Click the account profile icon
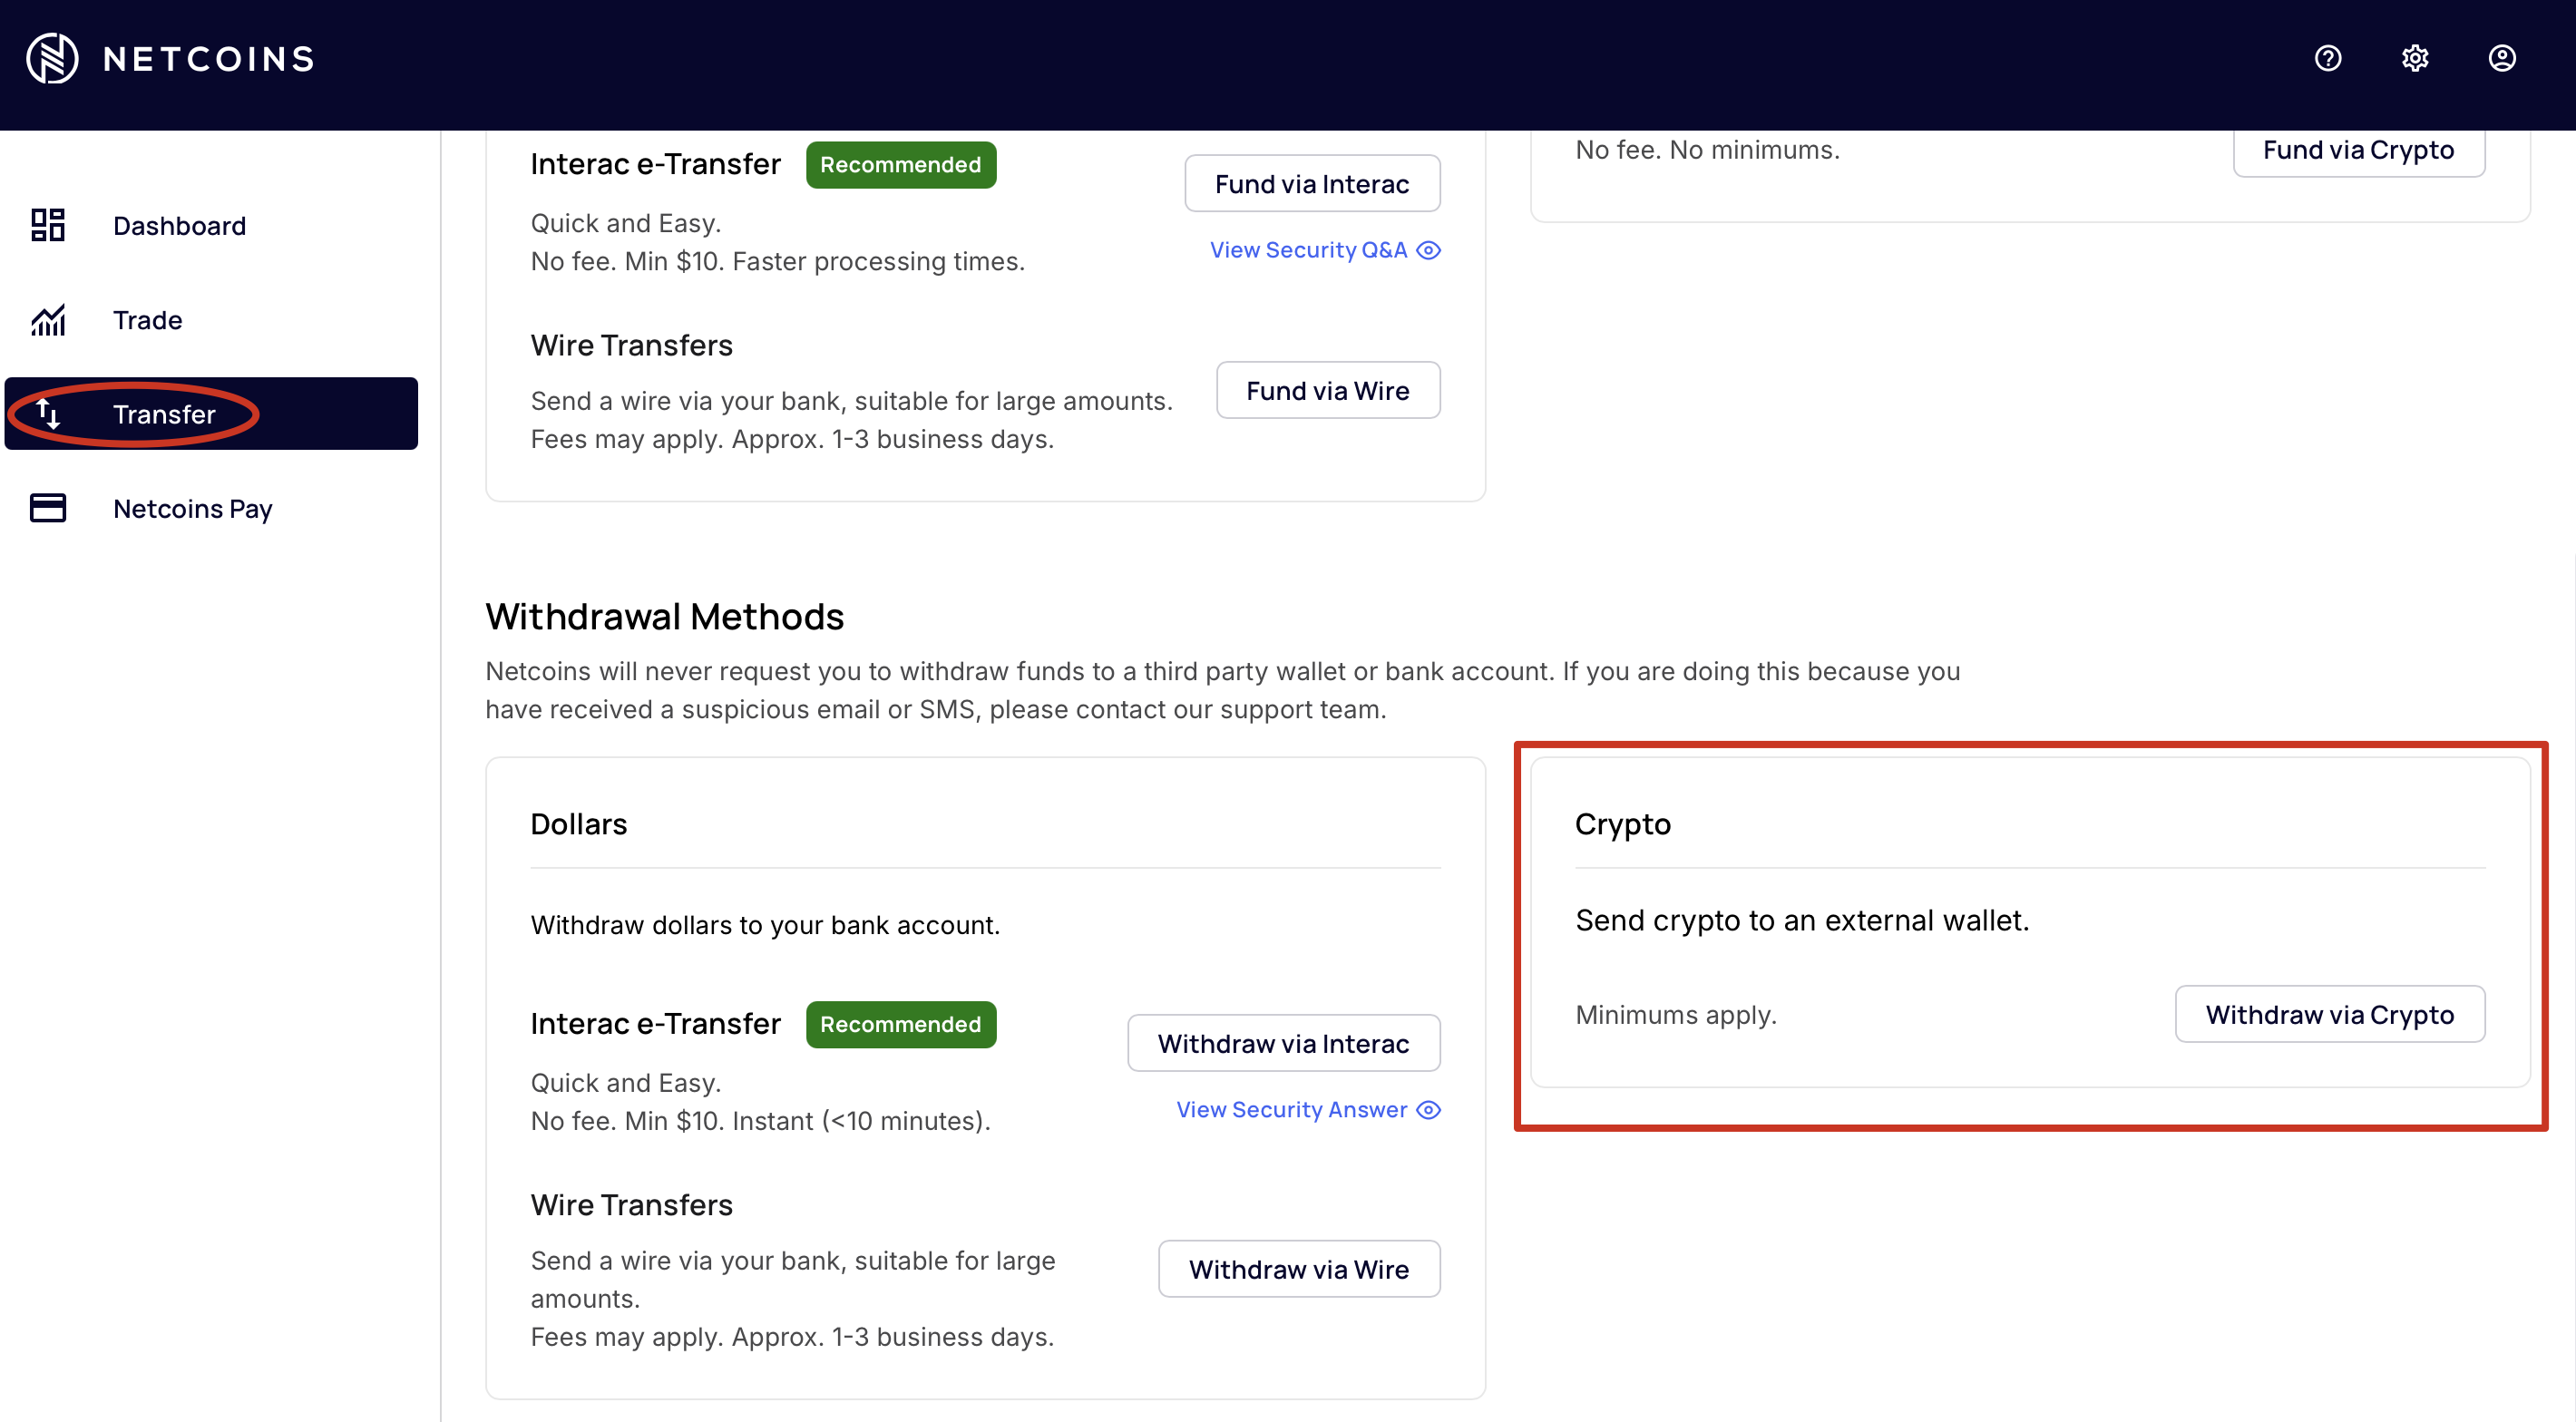This screenshot has width=2576, height=1422. (2503, 58)
